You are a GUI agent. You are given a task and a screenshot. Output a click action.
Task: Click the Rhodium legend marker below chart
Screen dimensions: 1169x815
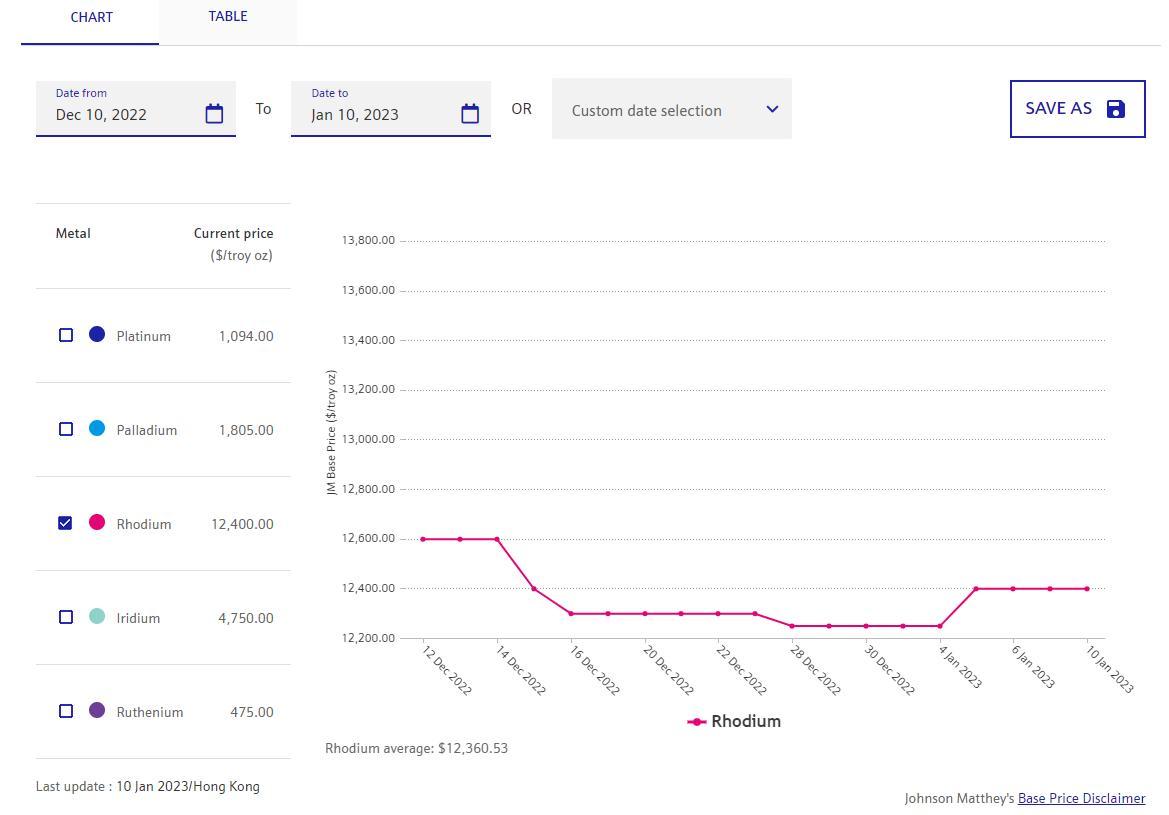coord(697,722)
